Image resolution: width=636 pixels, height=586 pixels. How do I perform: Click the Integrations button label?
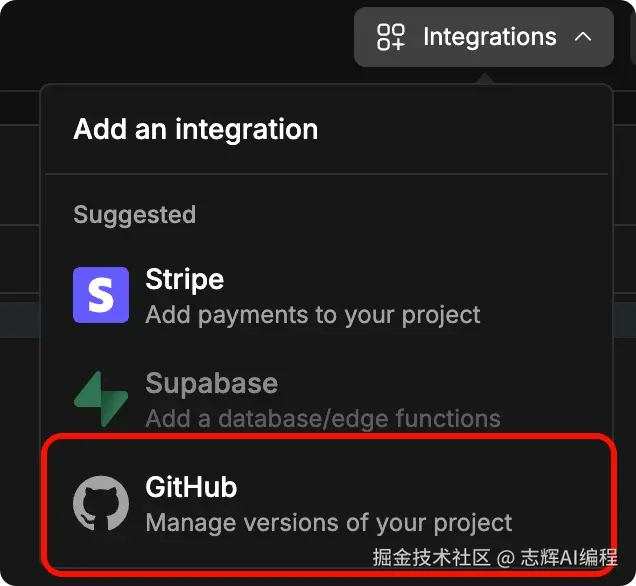click(489, 37)
